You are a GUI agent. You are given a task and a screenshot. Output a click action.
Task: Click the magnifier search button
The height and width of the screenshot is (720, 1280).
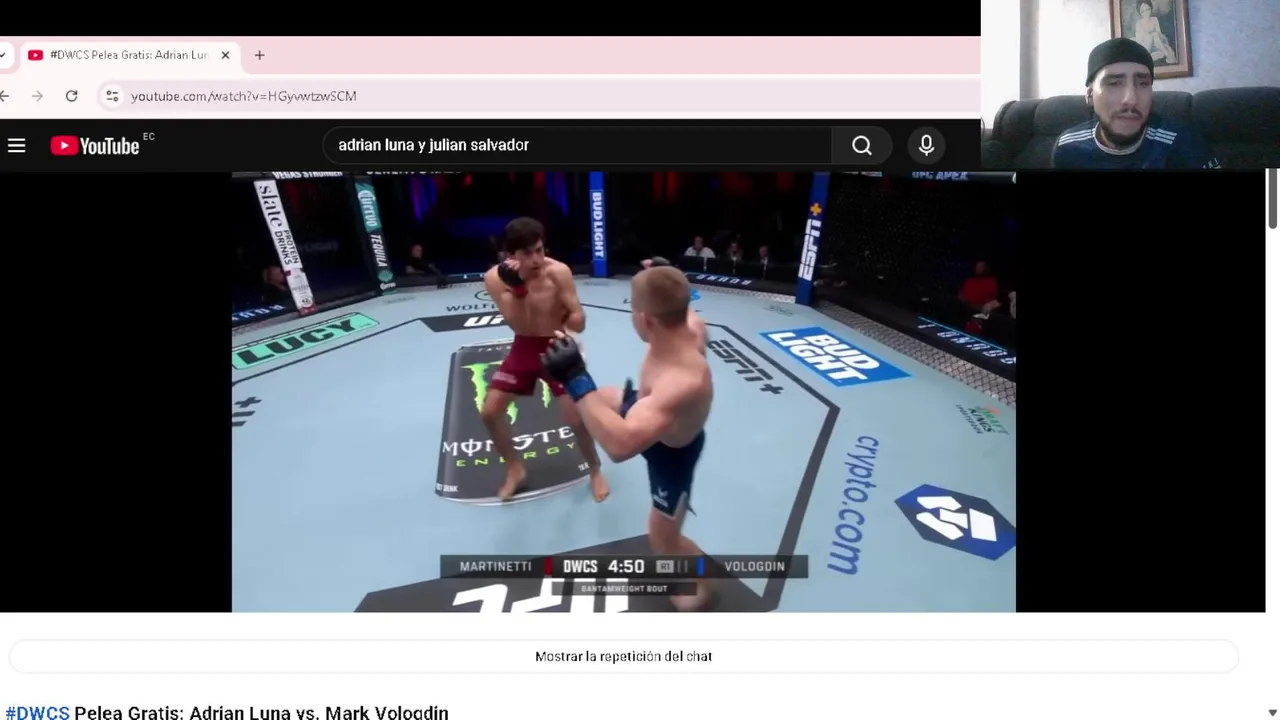point(862,146)
